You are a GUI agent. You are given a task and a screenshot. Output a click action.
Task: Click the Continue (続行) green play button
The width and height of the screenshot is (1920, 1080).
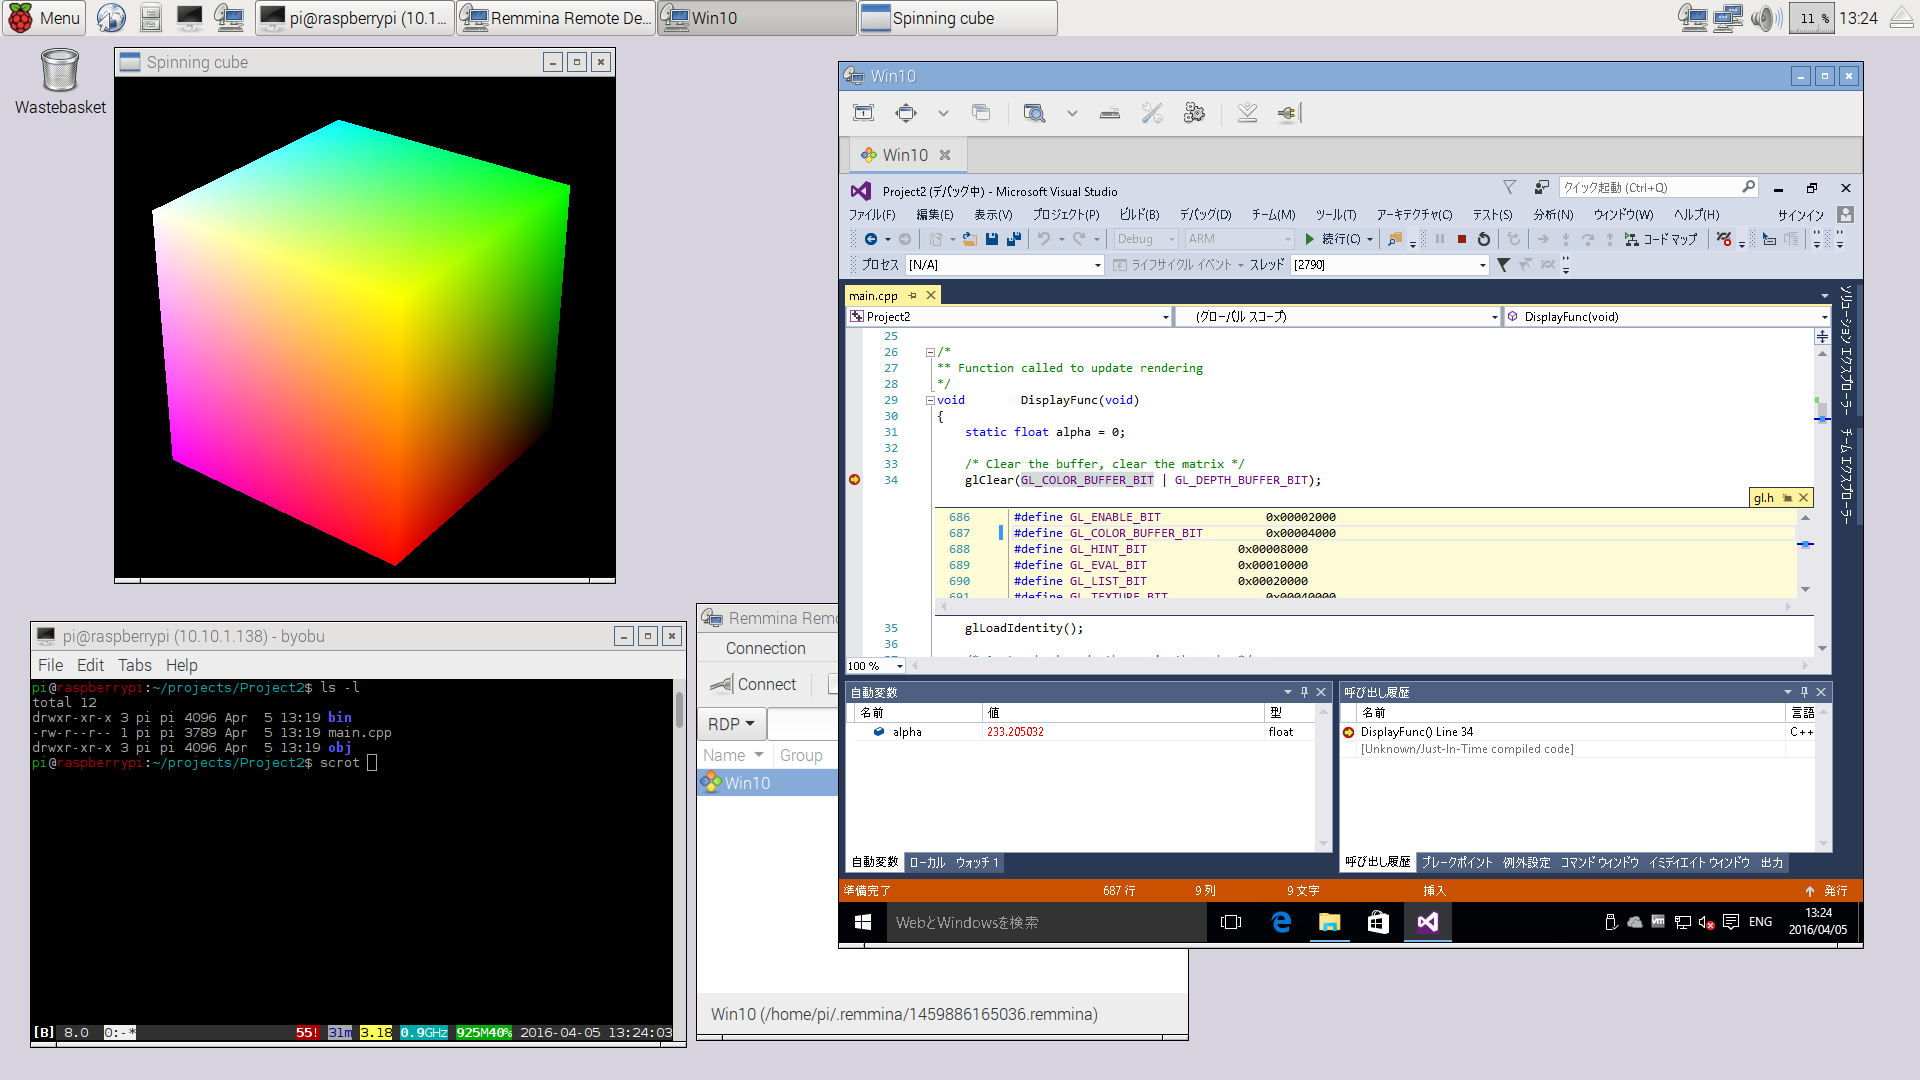point(1309,239)
